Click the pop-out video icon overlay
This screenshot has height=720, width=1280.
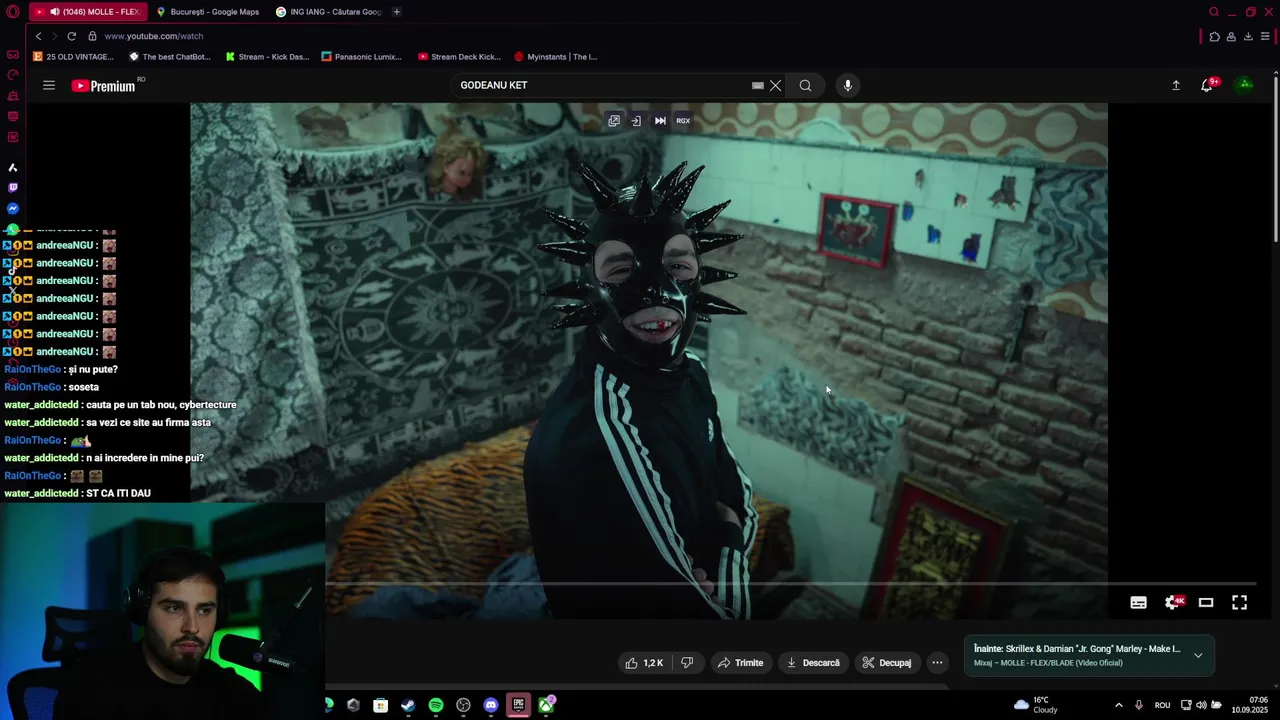(614, 120)
